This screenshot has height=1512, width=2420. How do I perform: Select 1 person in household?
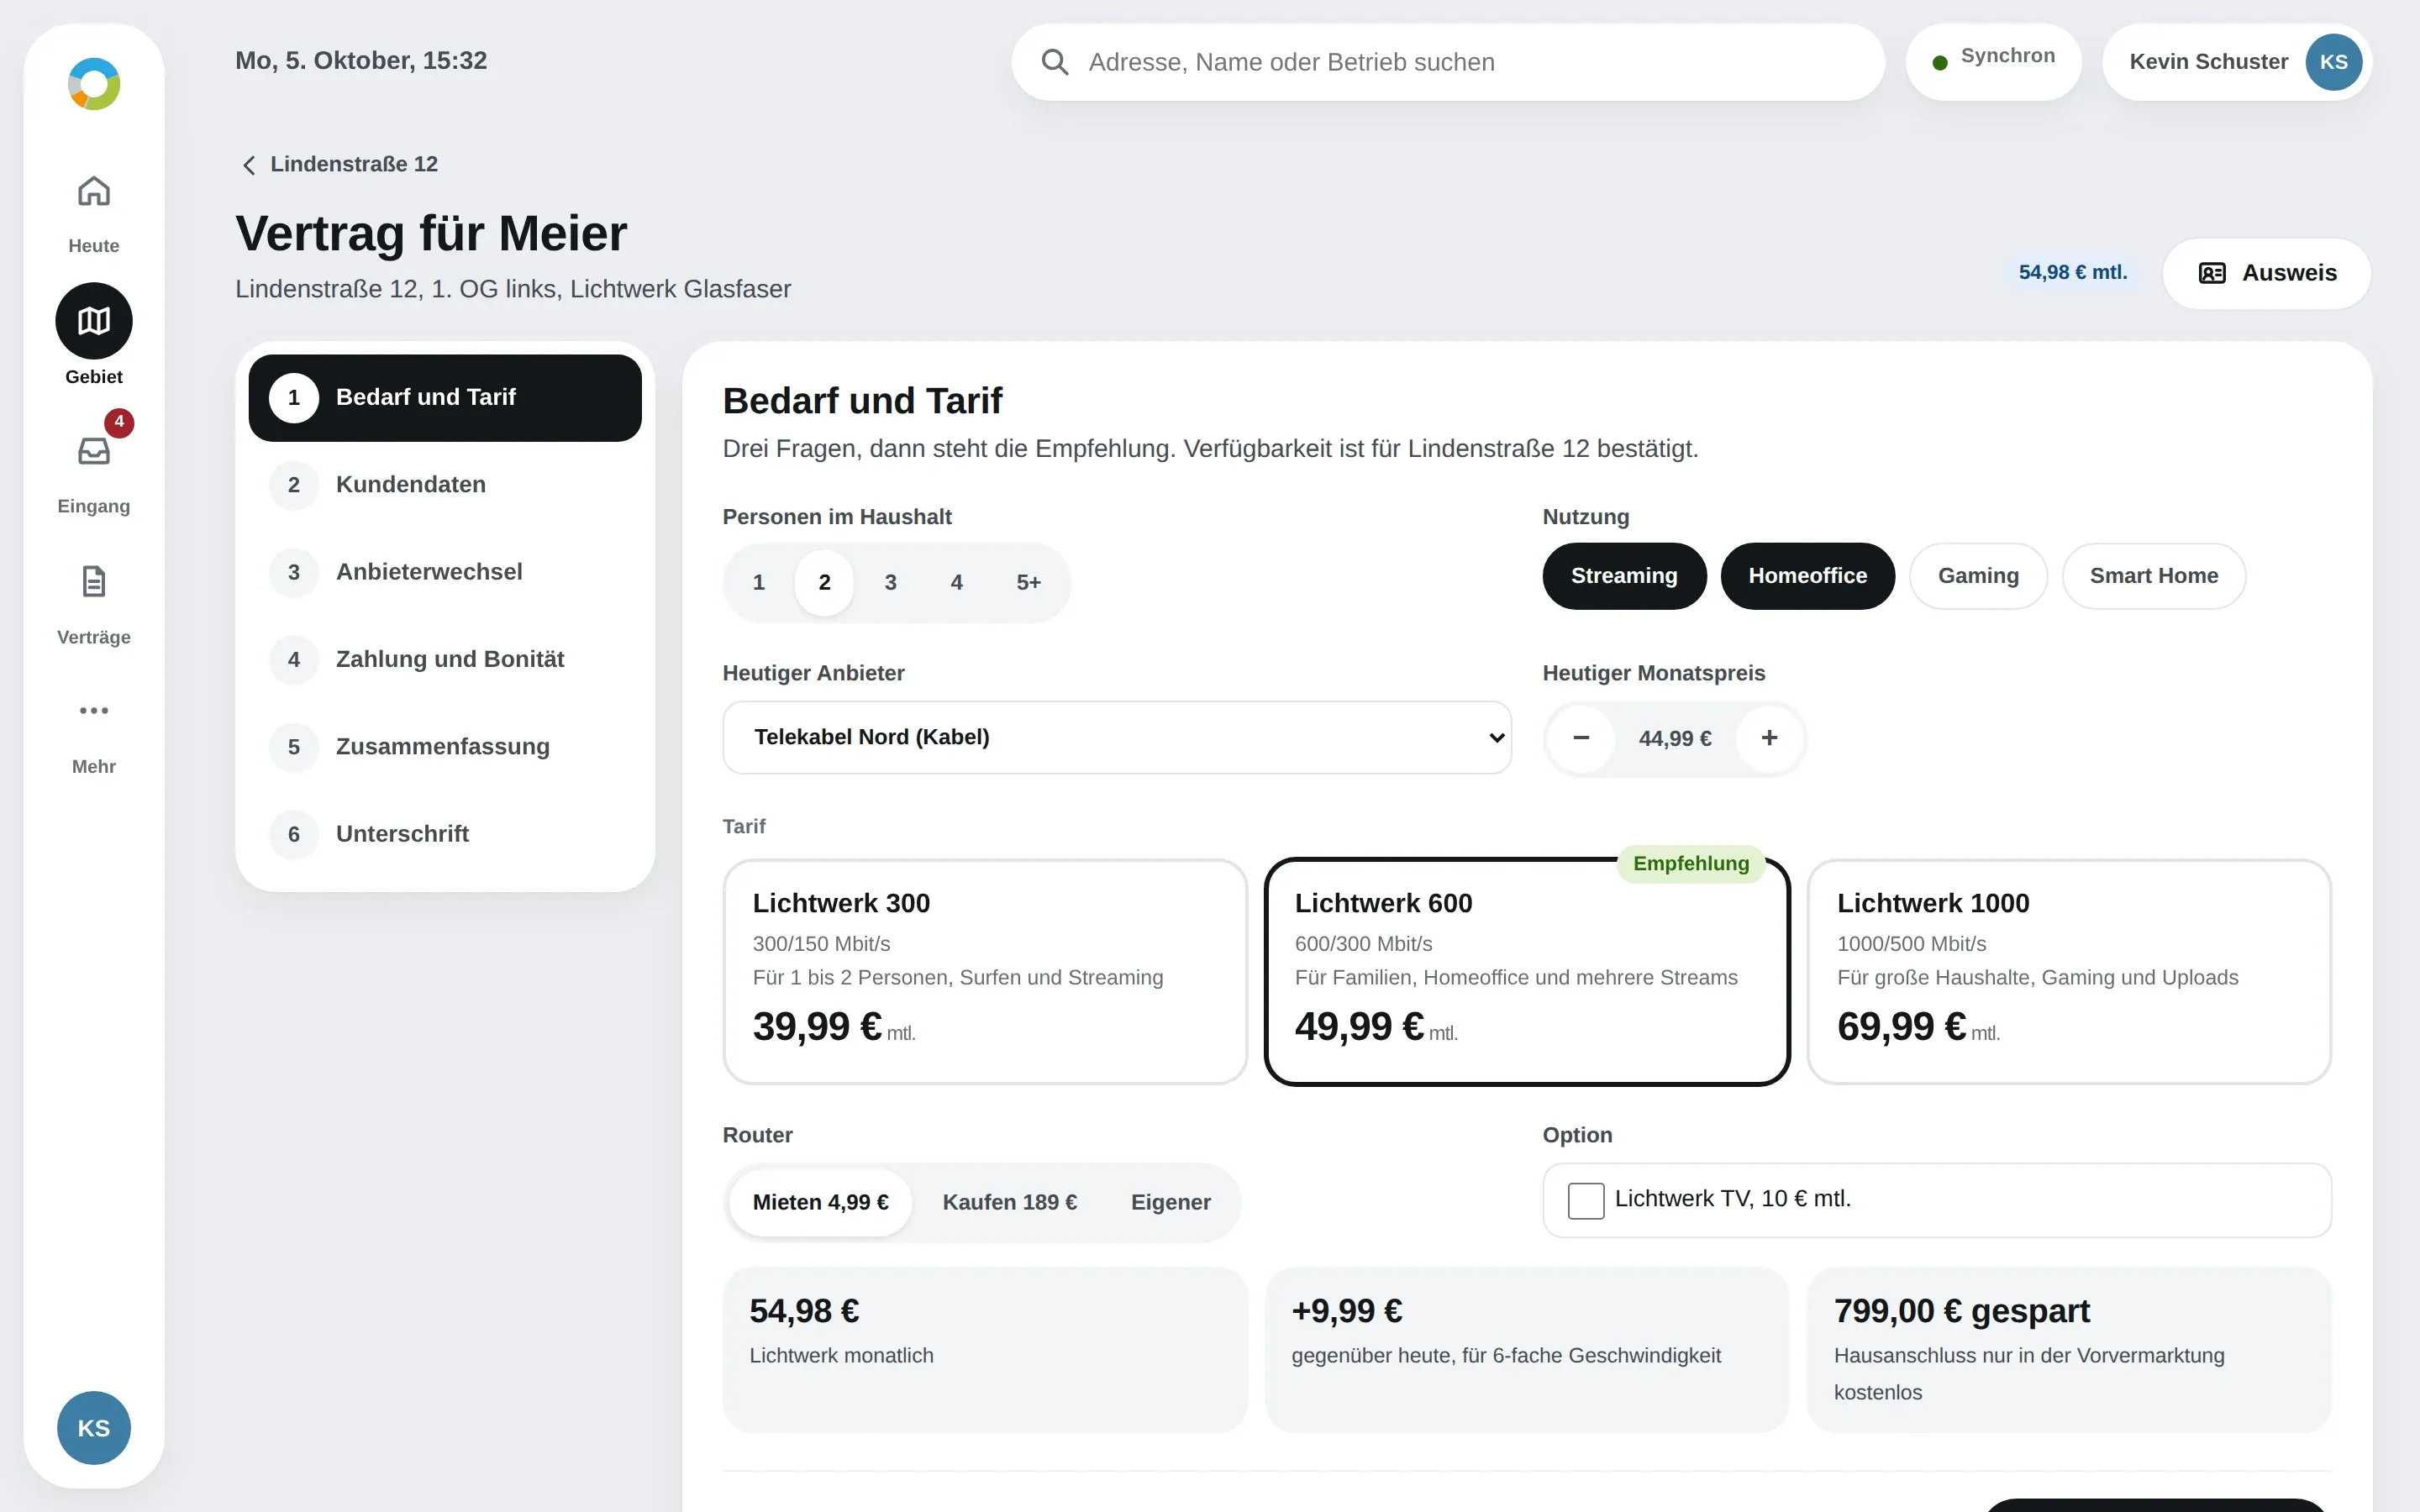(758, 583)
